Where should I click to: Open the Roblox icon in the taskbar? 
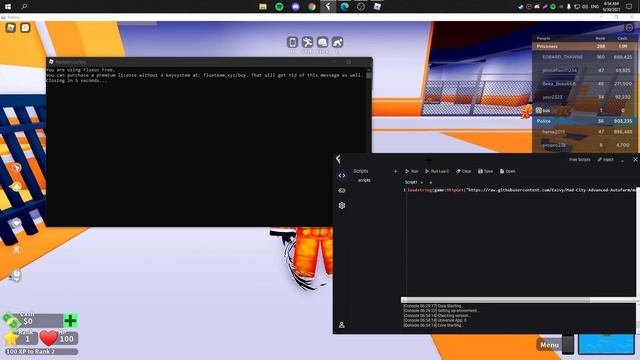point(377,7)
